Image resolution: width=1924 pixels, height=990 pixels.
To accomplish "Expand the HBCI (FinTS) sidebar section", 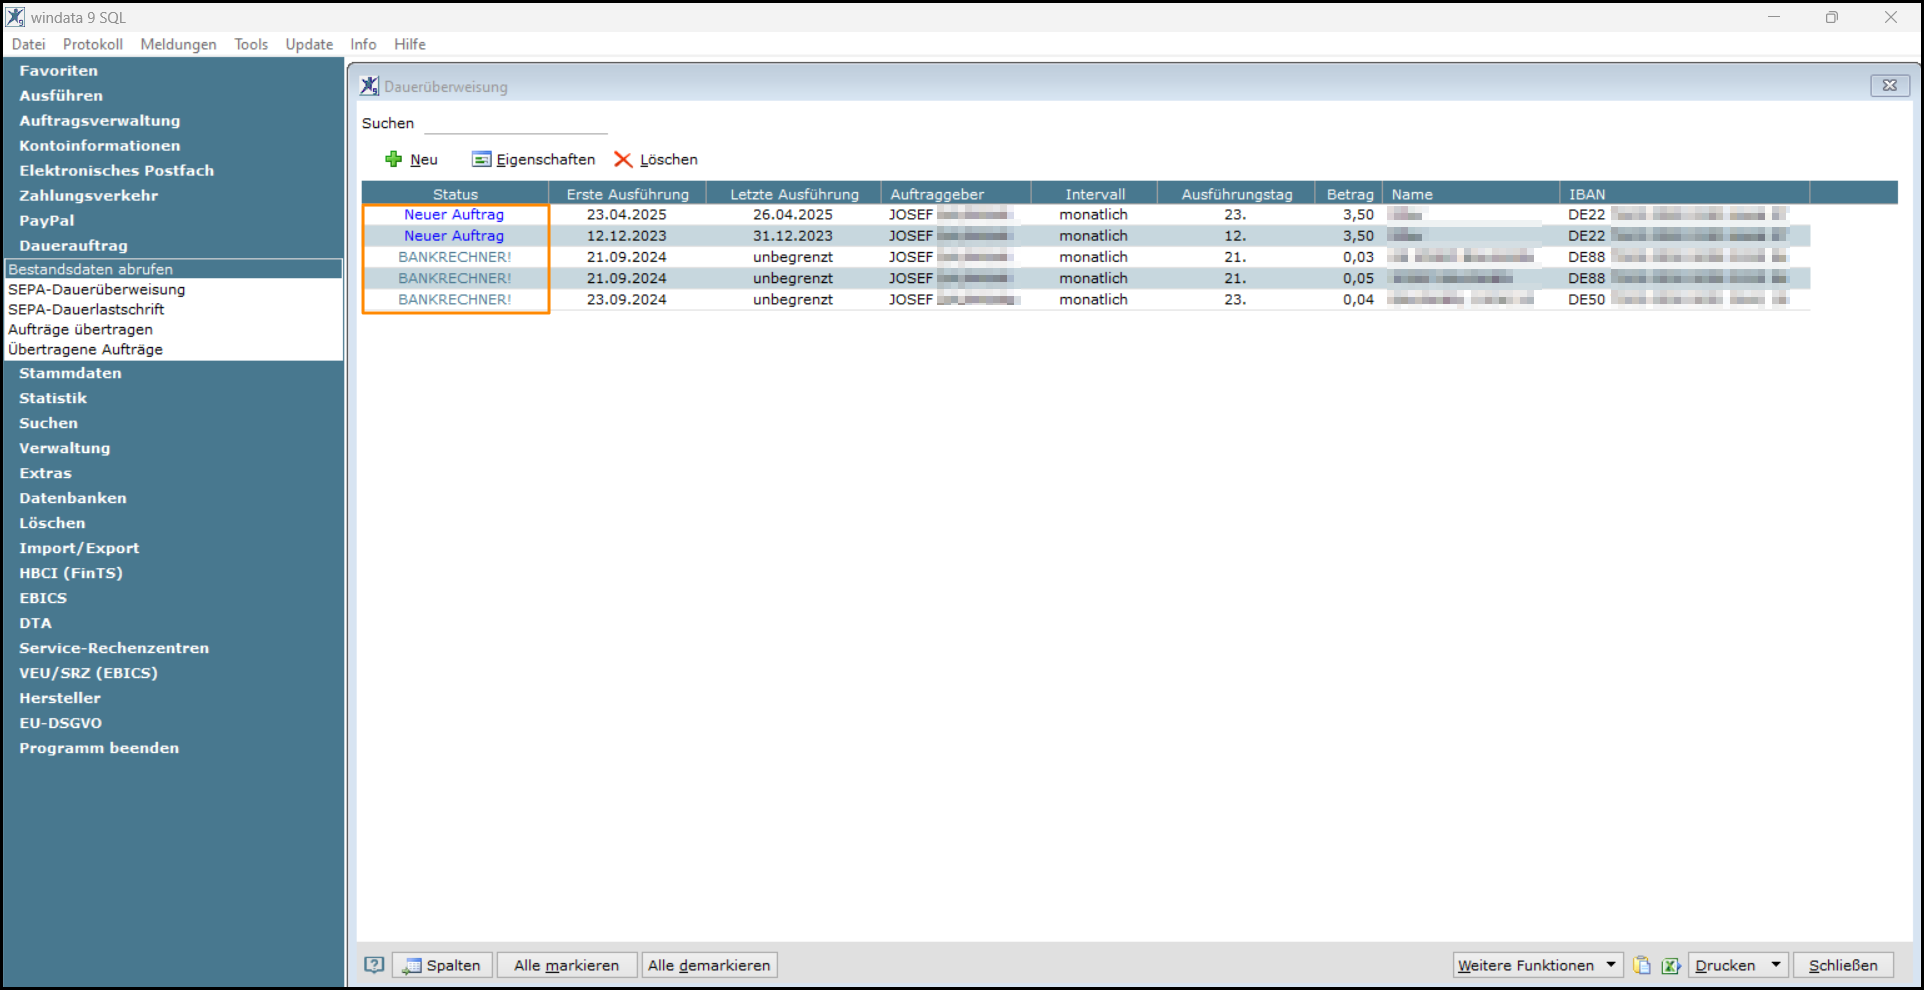I will [70, 573].
